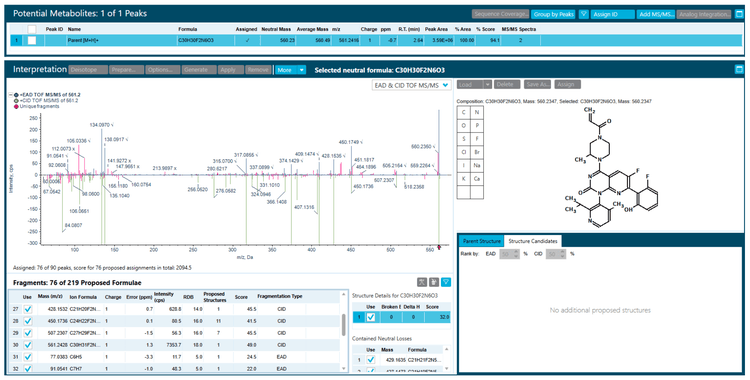Click the Options... button

163,70
